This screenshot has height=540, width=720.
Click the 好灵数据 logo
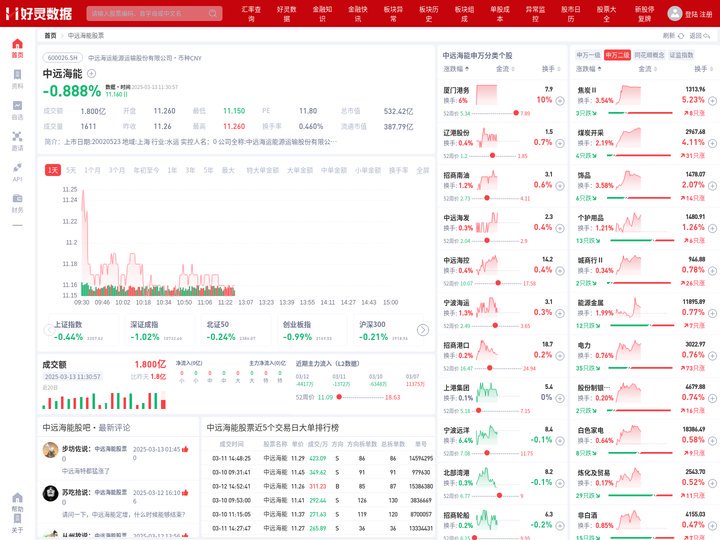click(39, 13)
